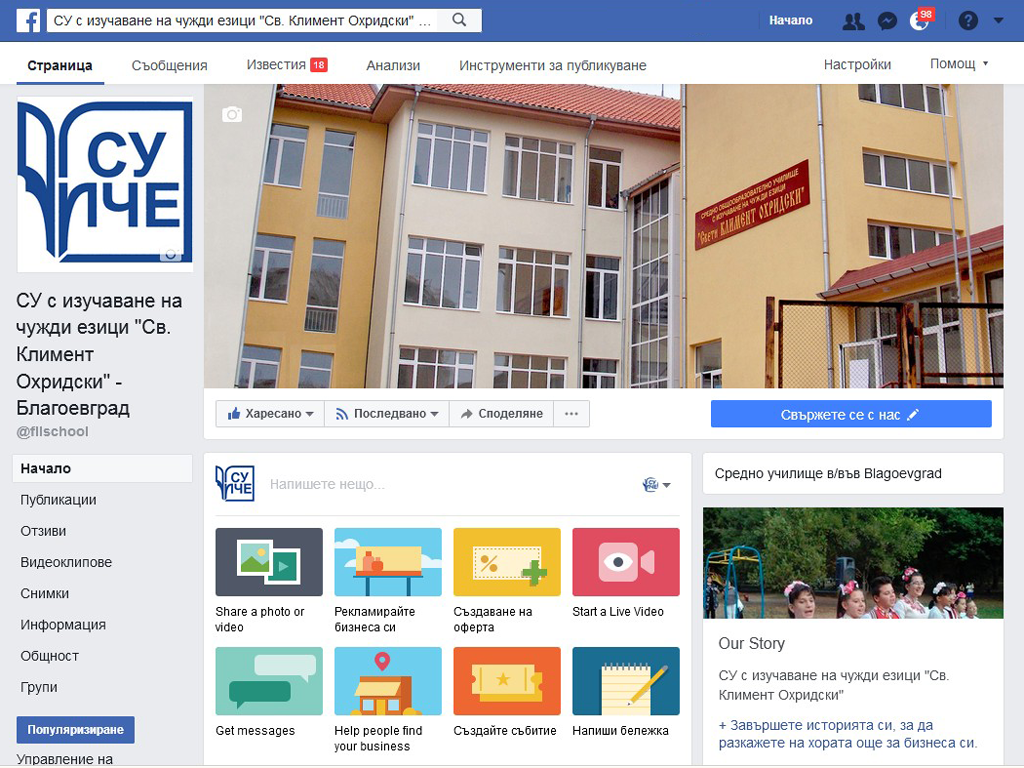Screen dimensions: 1024x768
Task: Click Начало in the top bar
Action: click(x=790, y=20)
